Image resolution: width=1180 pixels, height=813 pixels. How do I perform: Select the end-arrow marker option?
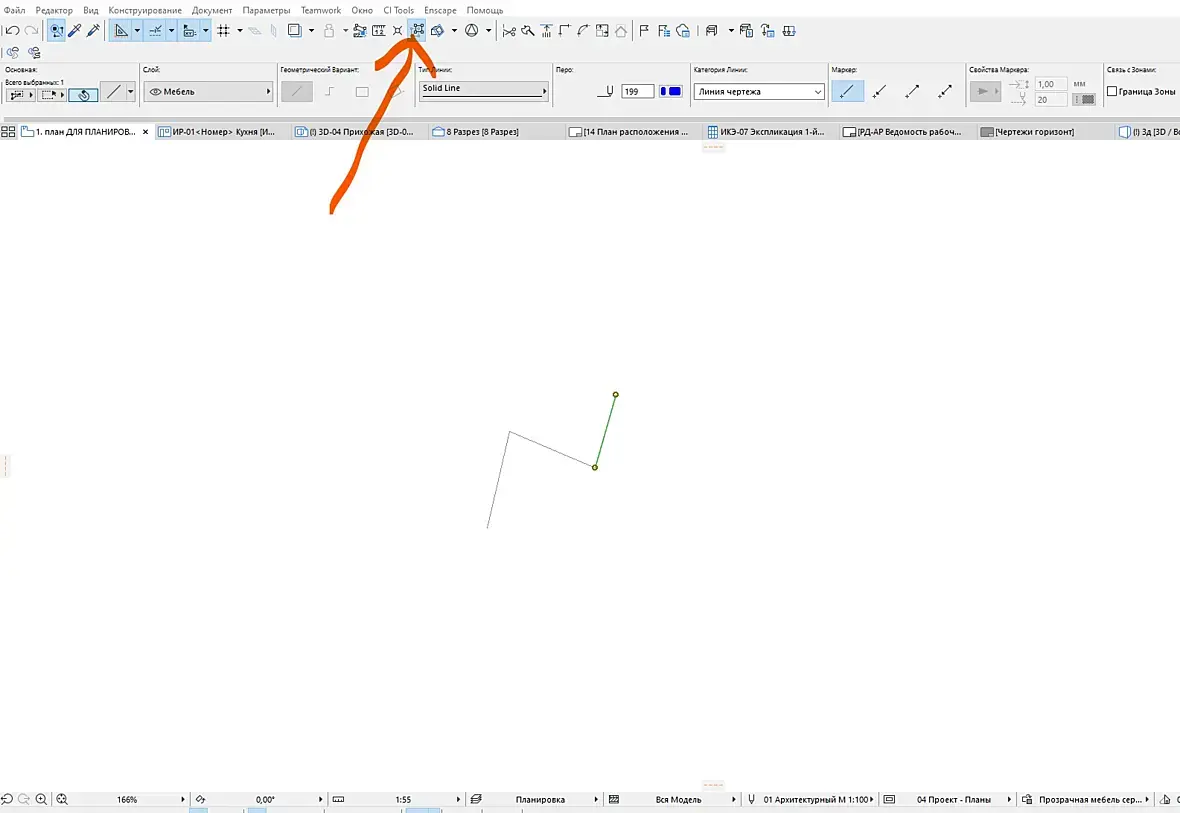click(x=912, y=92)
